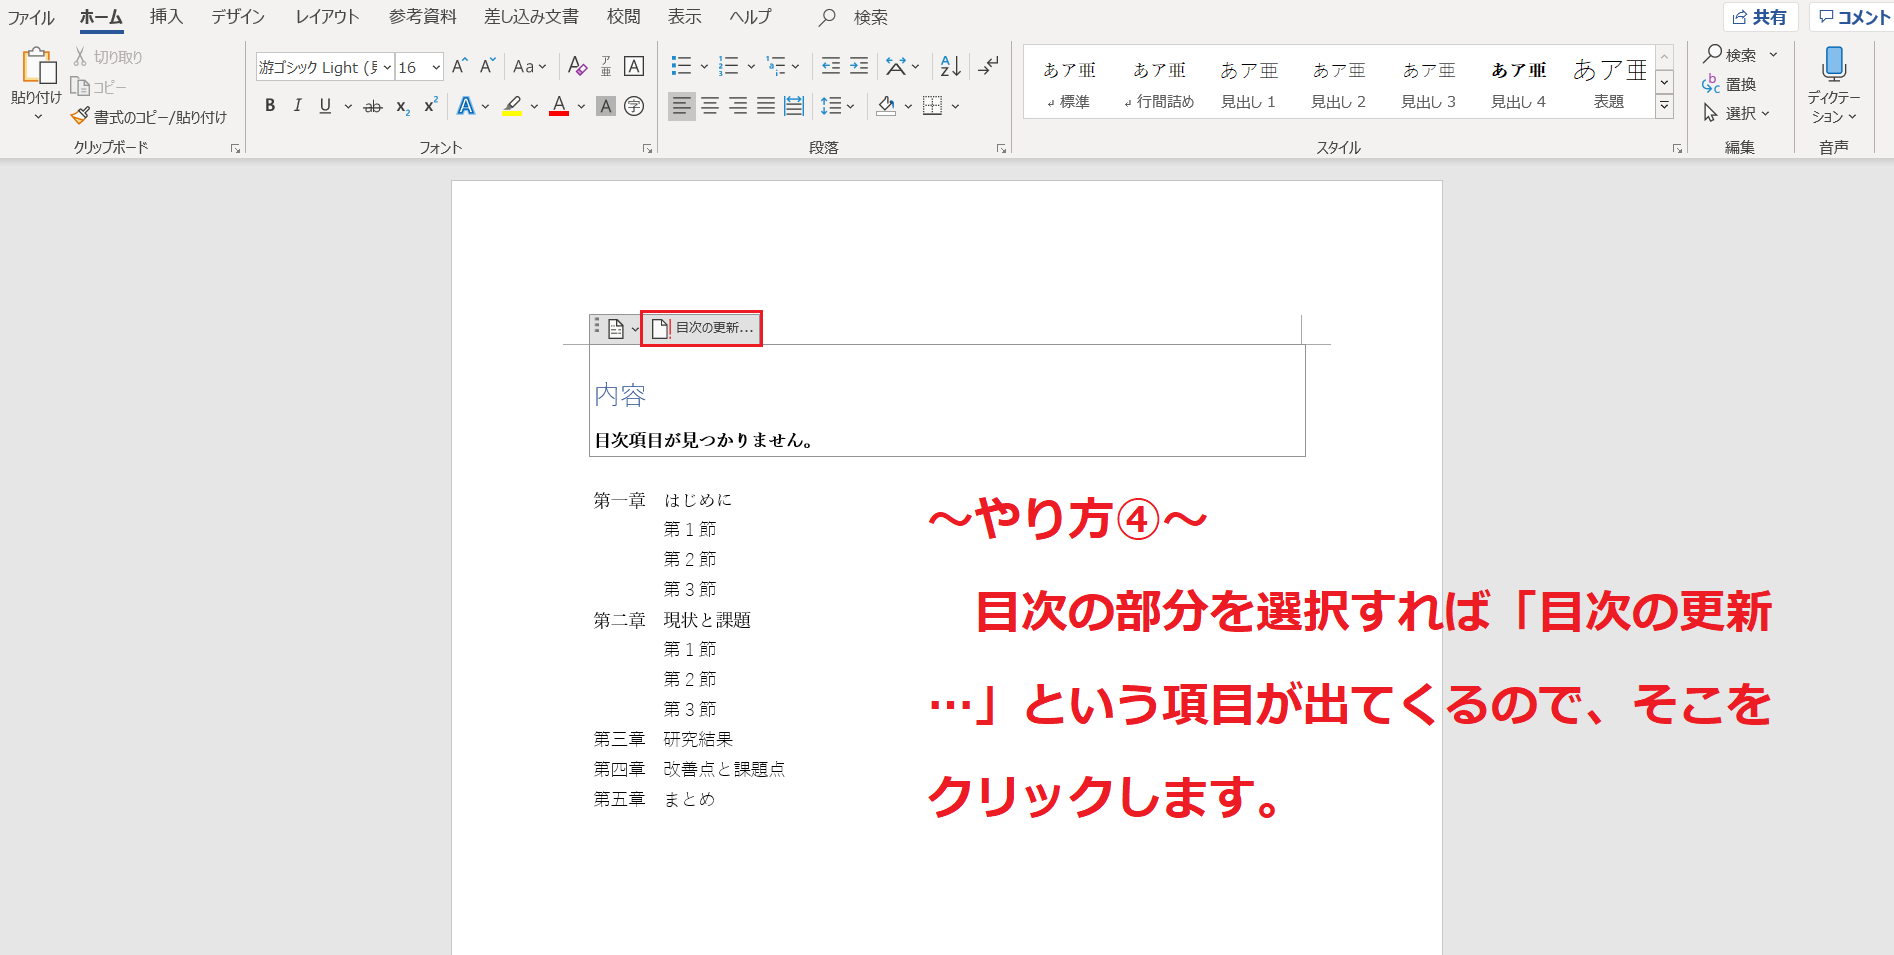
Task: Switch to the Layout (レイアウト) tab
Action: pyautogui.click(x=327, y=17)
